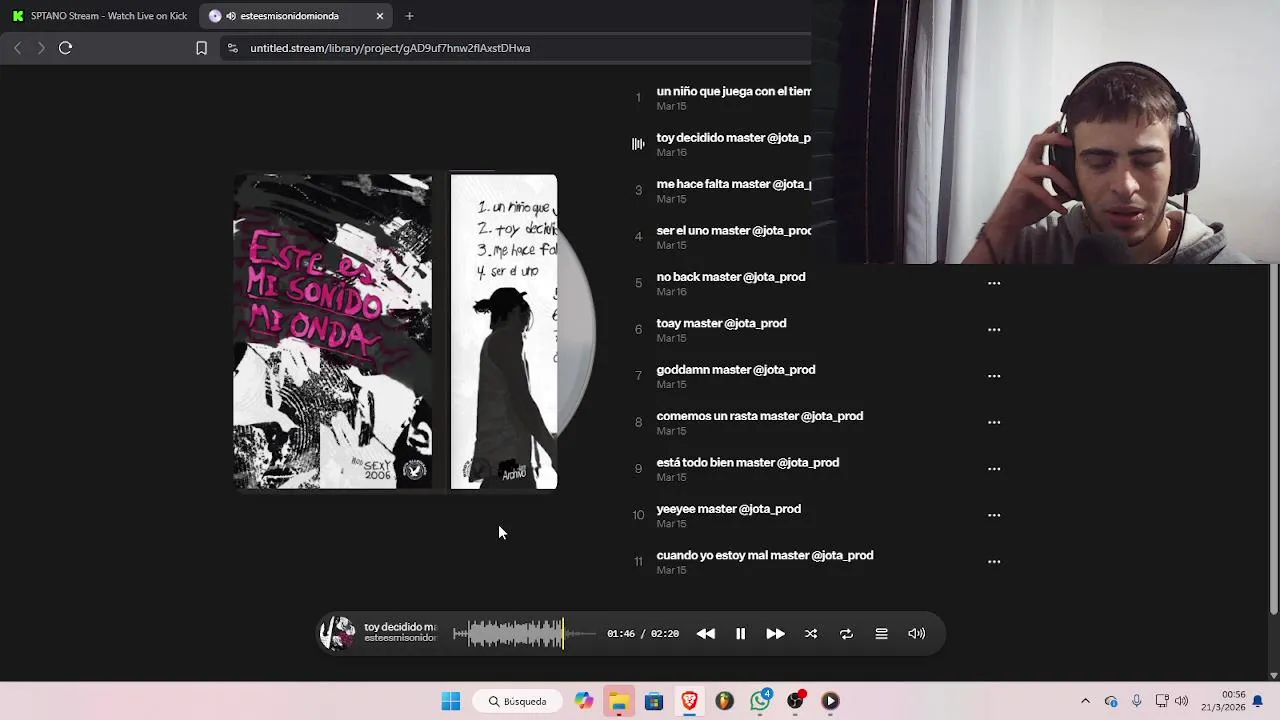Play track está todo bien master
Screen dimensions: 1280x720
pyautogui.click(x=747, y=462)
